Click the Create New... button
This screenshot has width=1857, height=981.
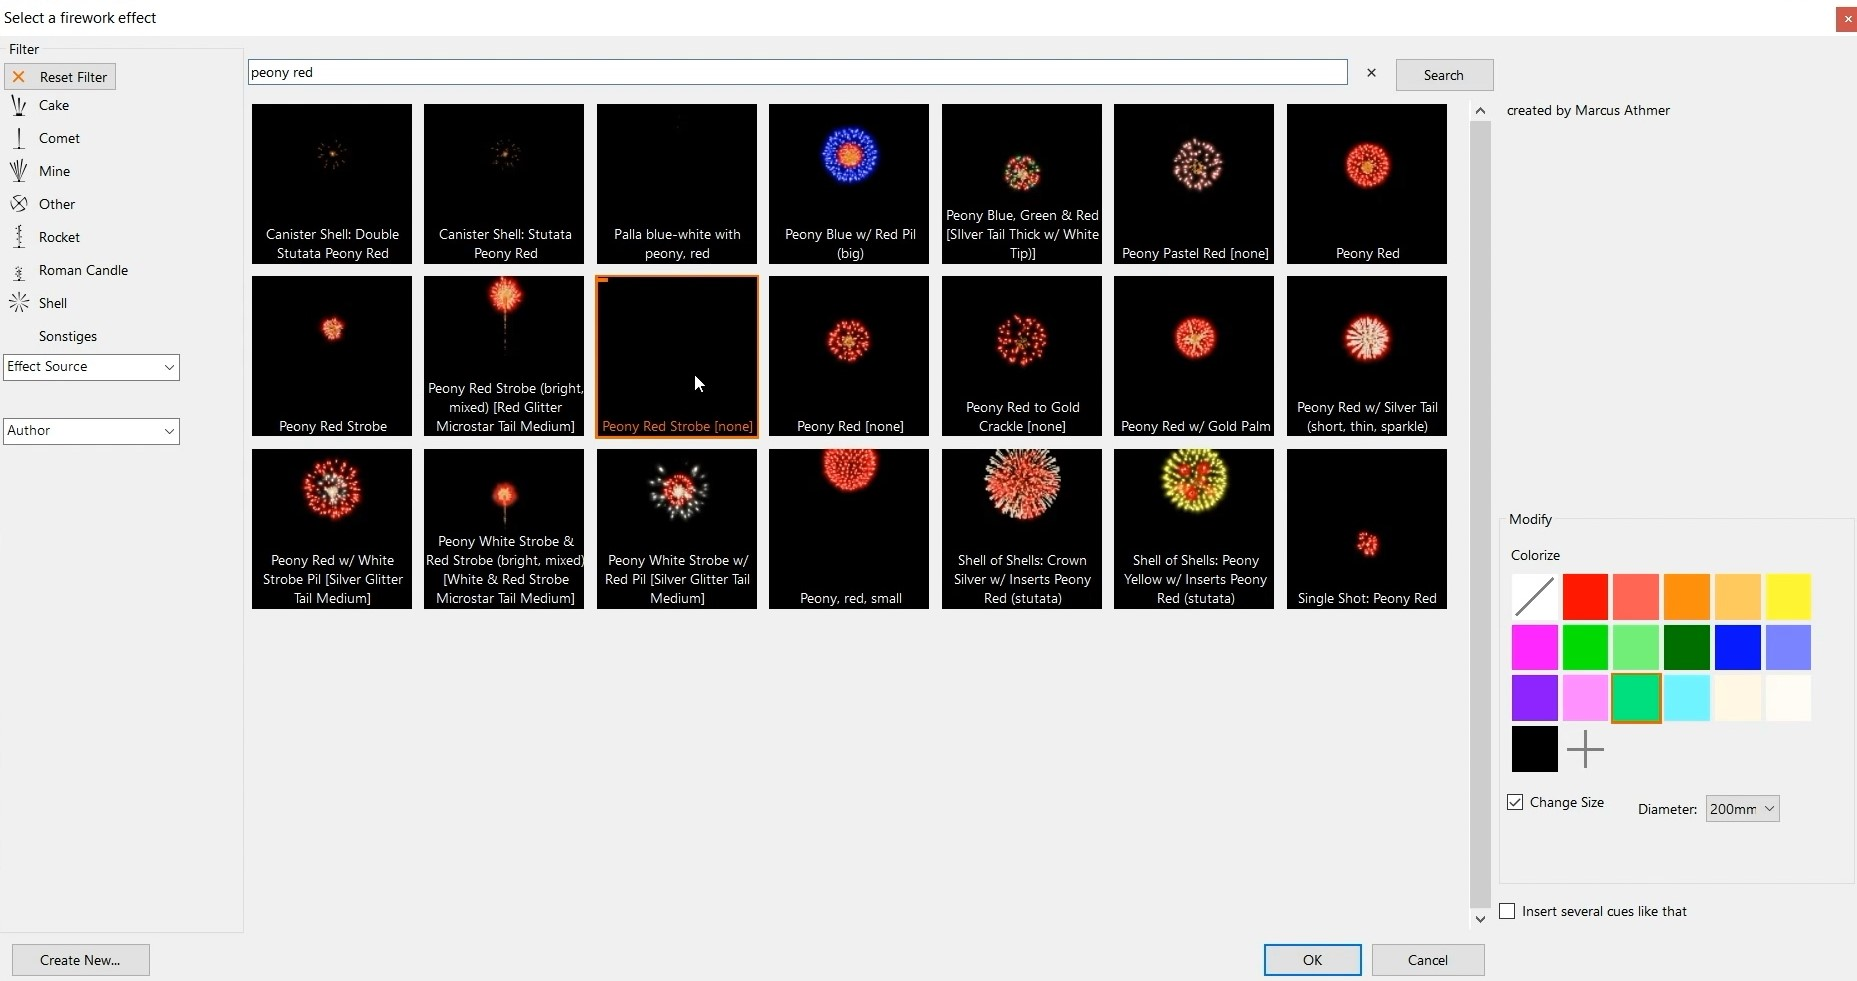[80, 960]
